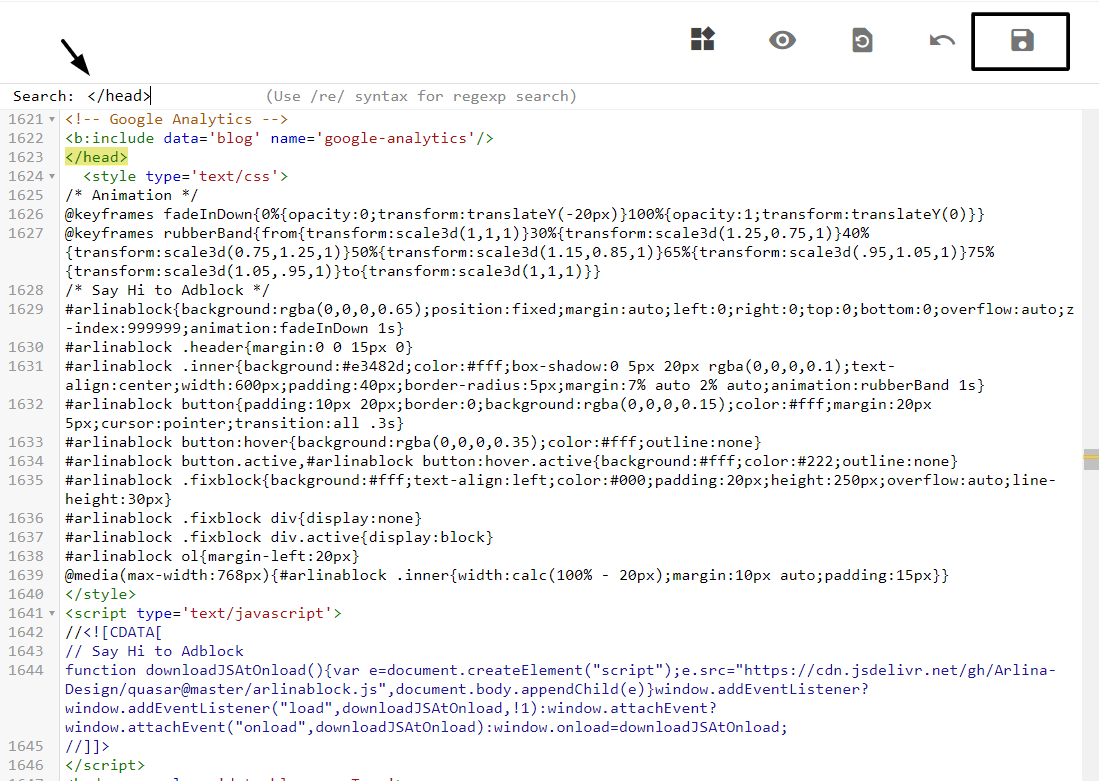Click the @keyframes fadeInDown line
The height and width of the screenshot is (781, 1099).
tap(525, 214)
